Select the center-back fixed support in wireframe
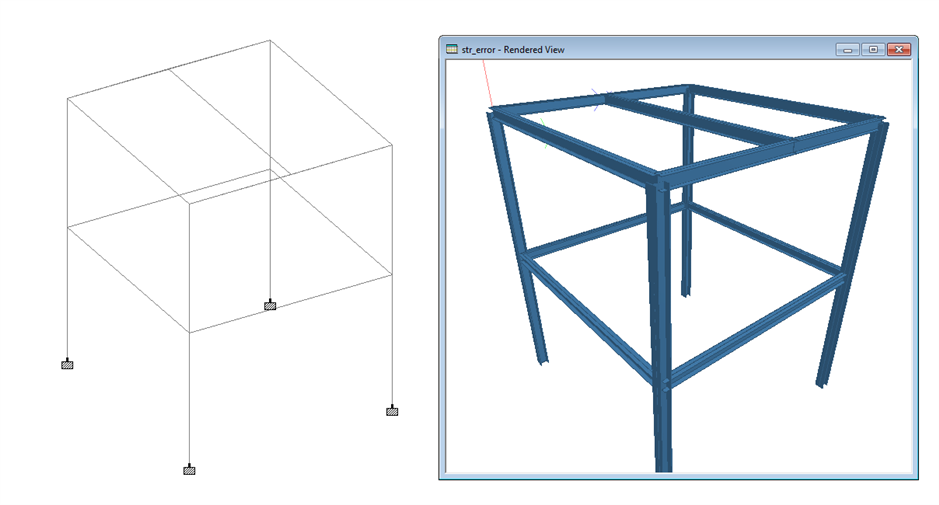 tap(270, 305)
